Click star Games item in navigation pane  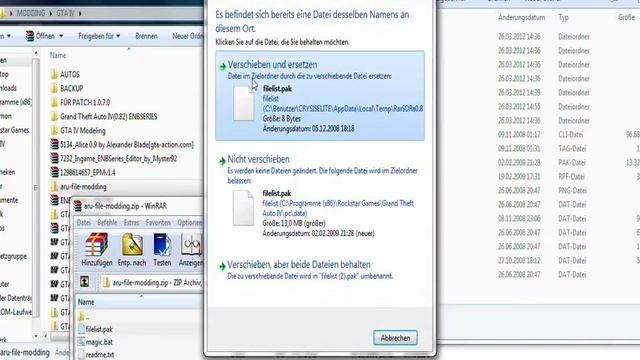pos(15,130)
